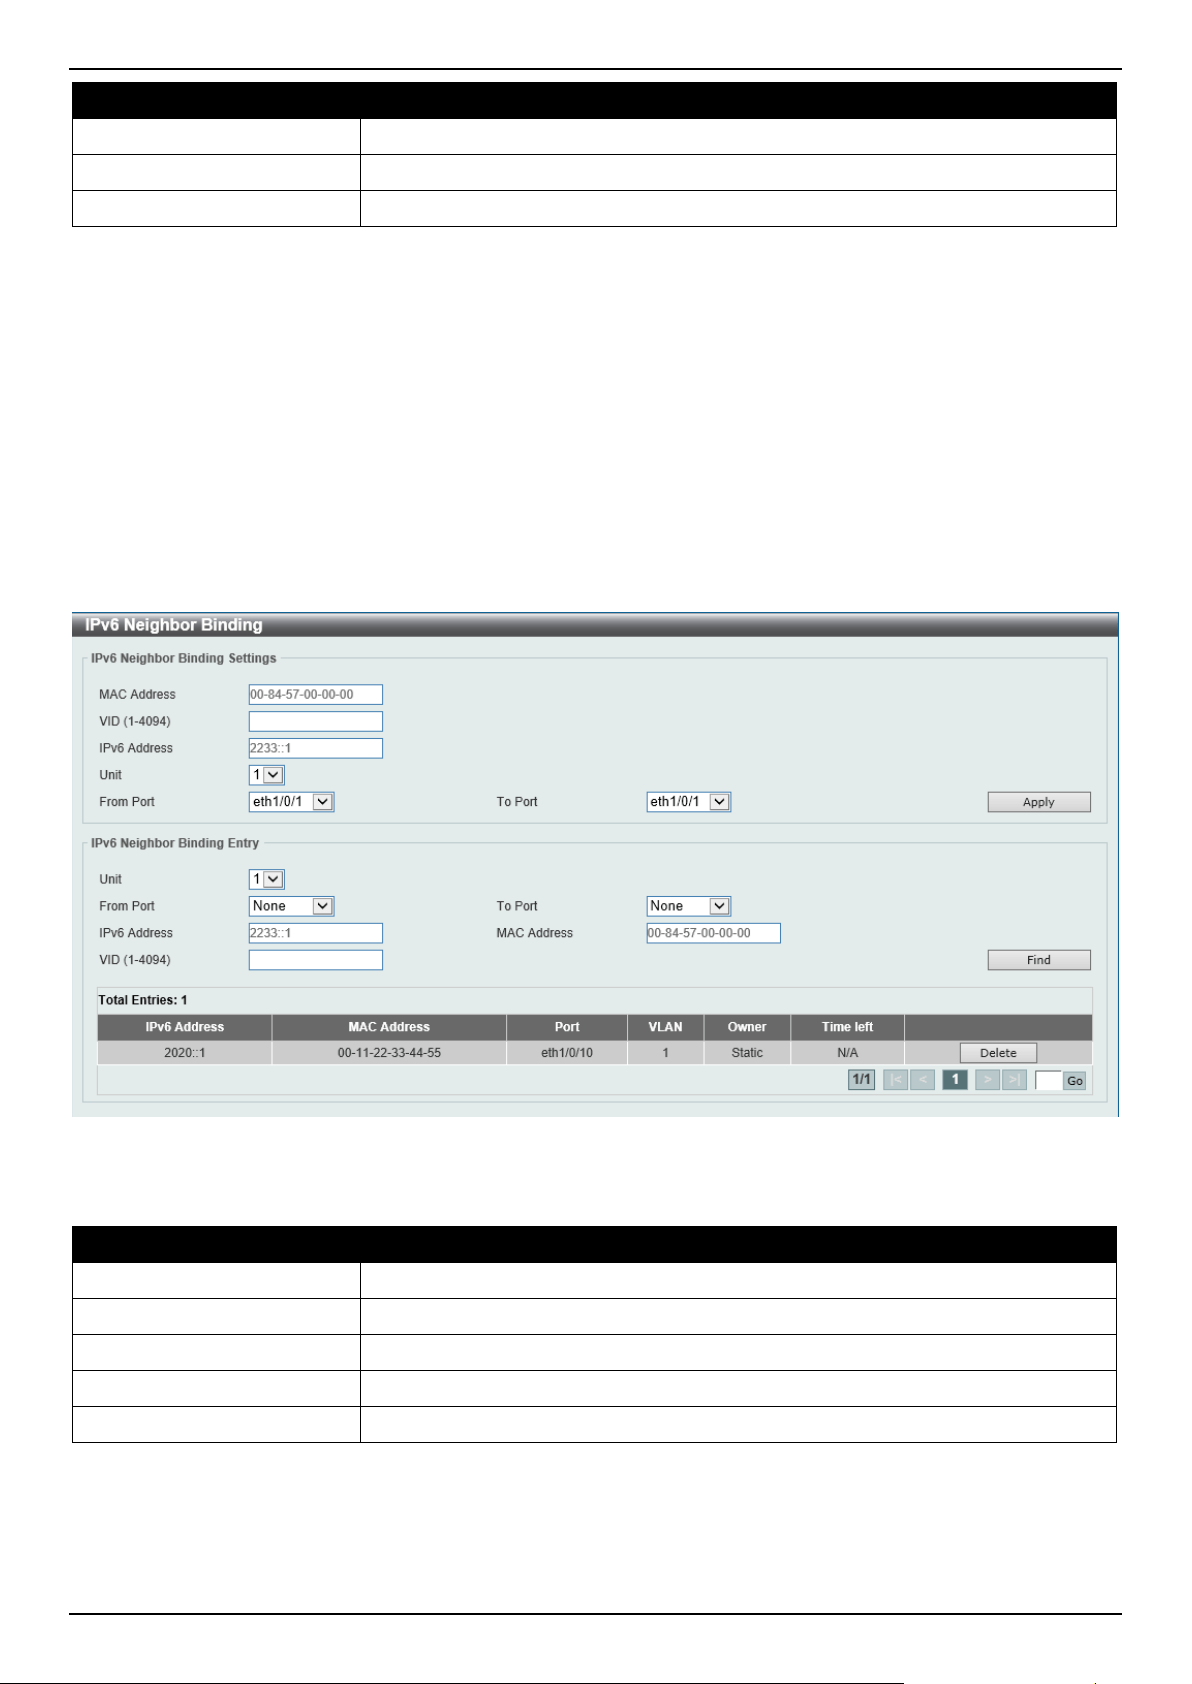Viewport: 1192px width, 1684px height.
Task: Click the MAC Address field in Binding Entry
Action: [x=714, y=933]
